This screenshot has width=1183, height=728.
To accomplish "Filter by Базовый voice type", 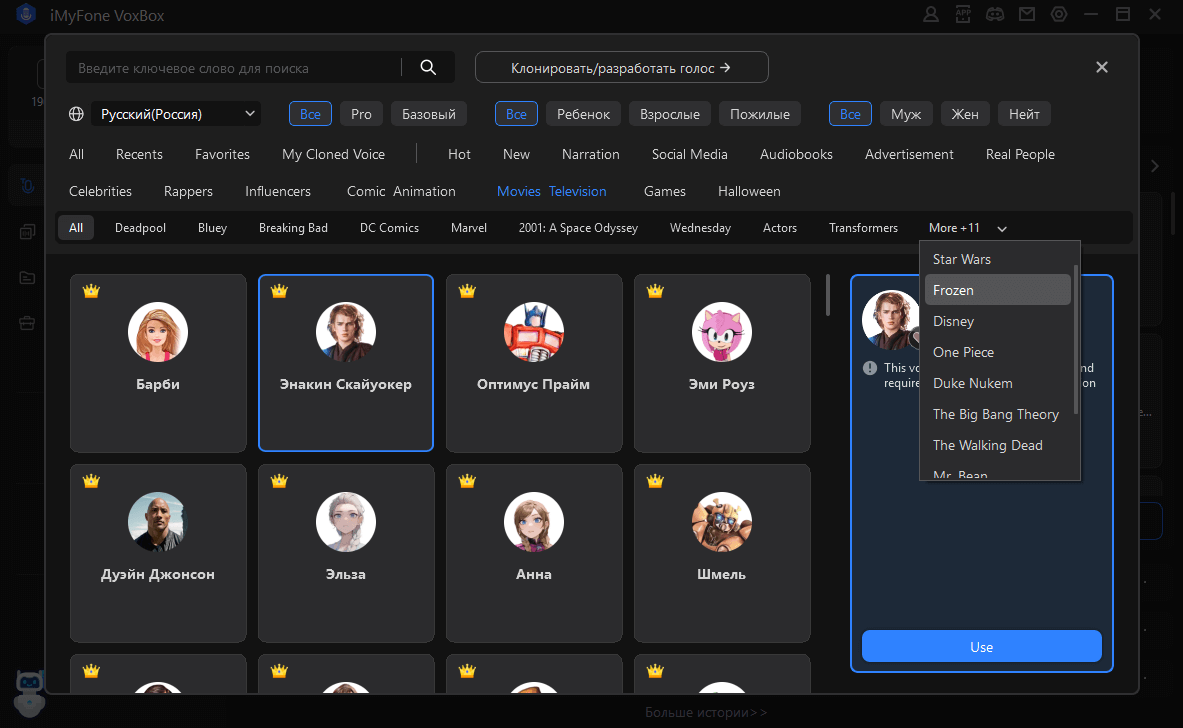I will 429,114.
